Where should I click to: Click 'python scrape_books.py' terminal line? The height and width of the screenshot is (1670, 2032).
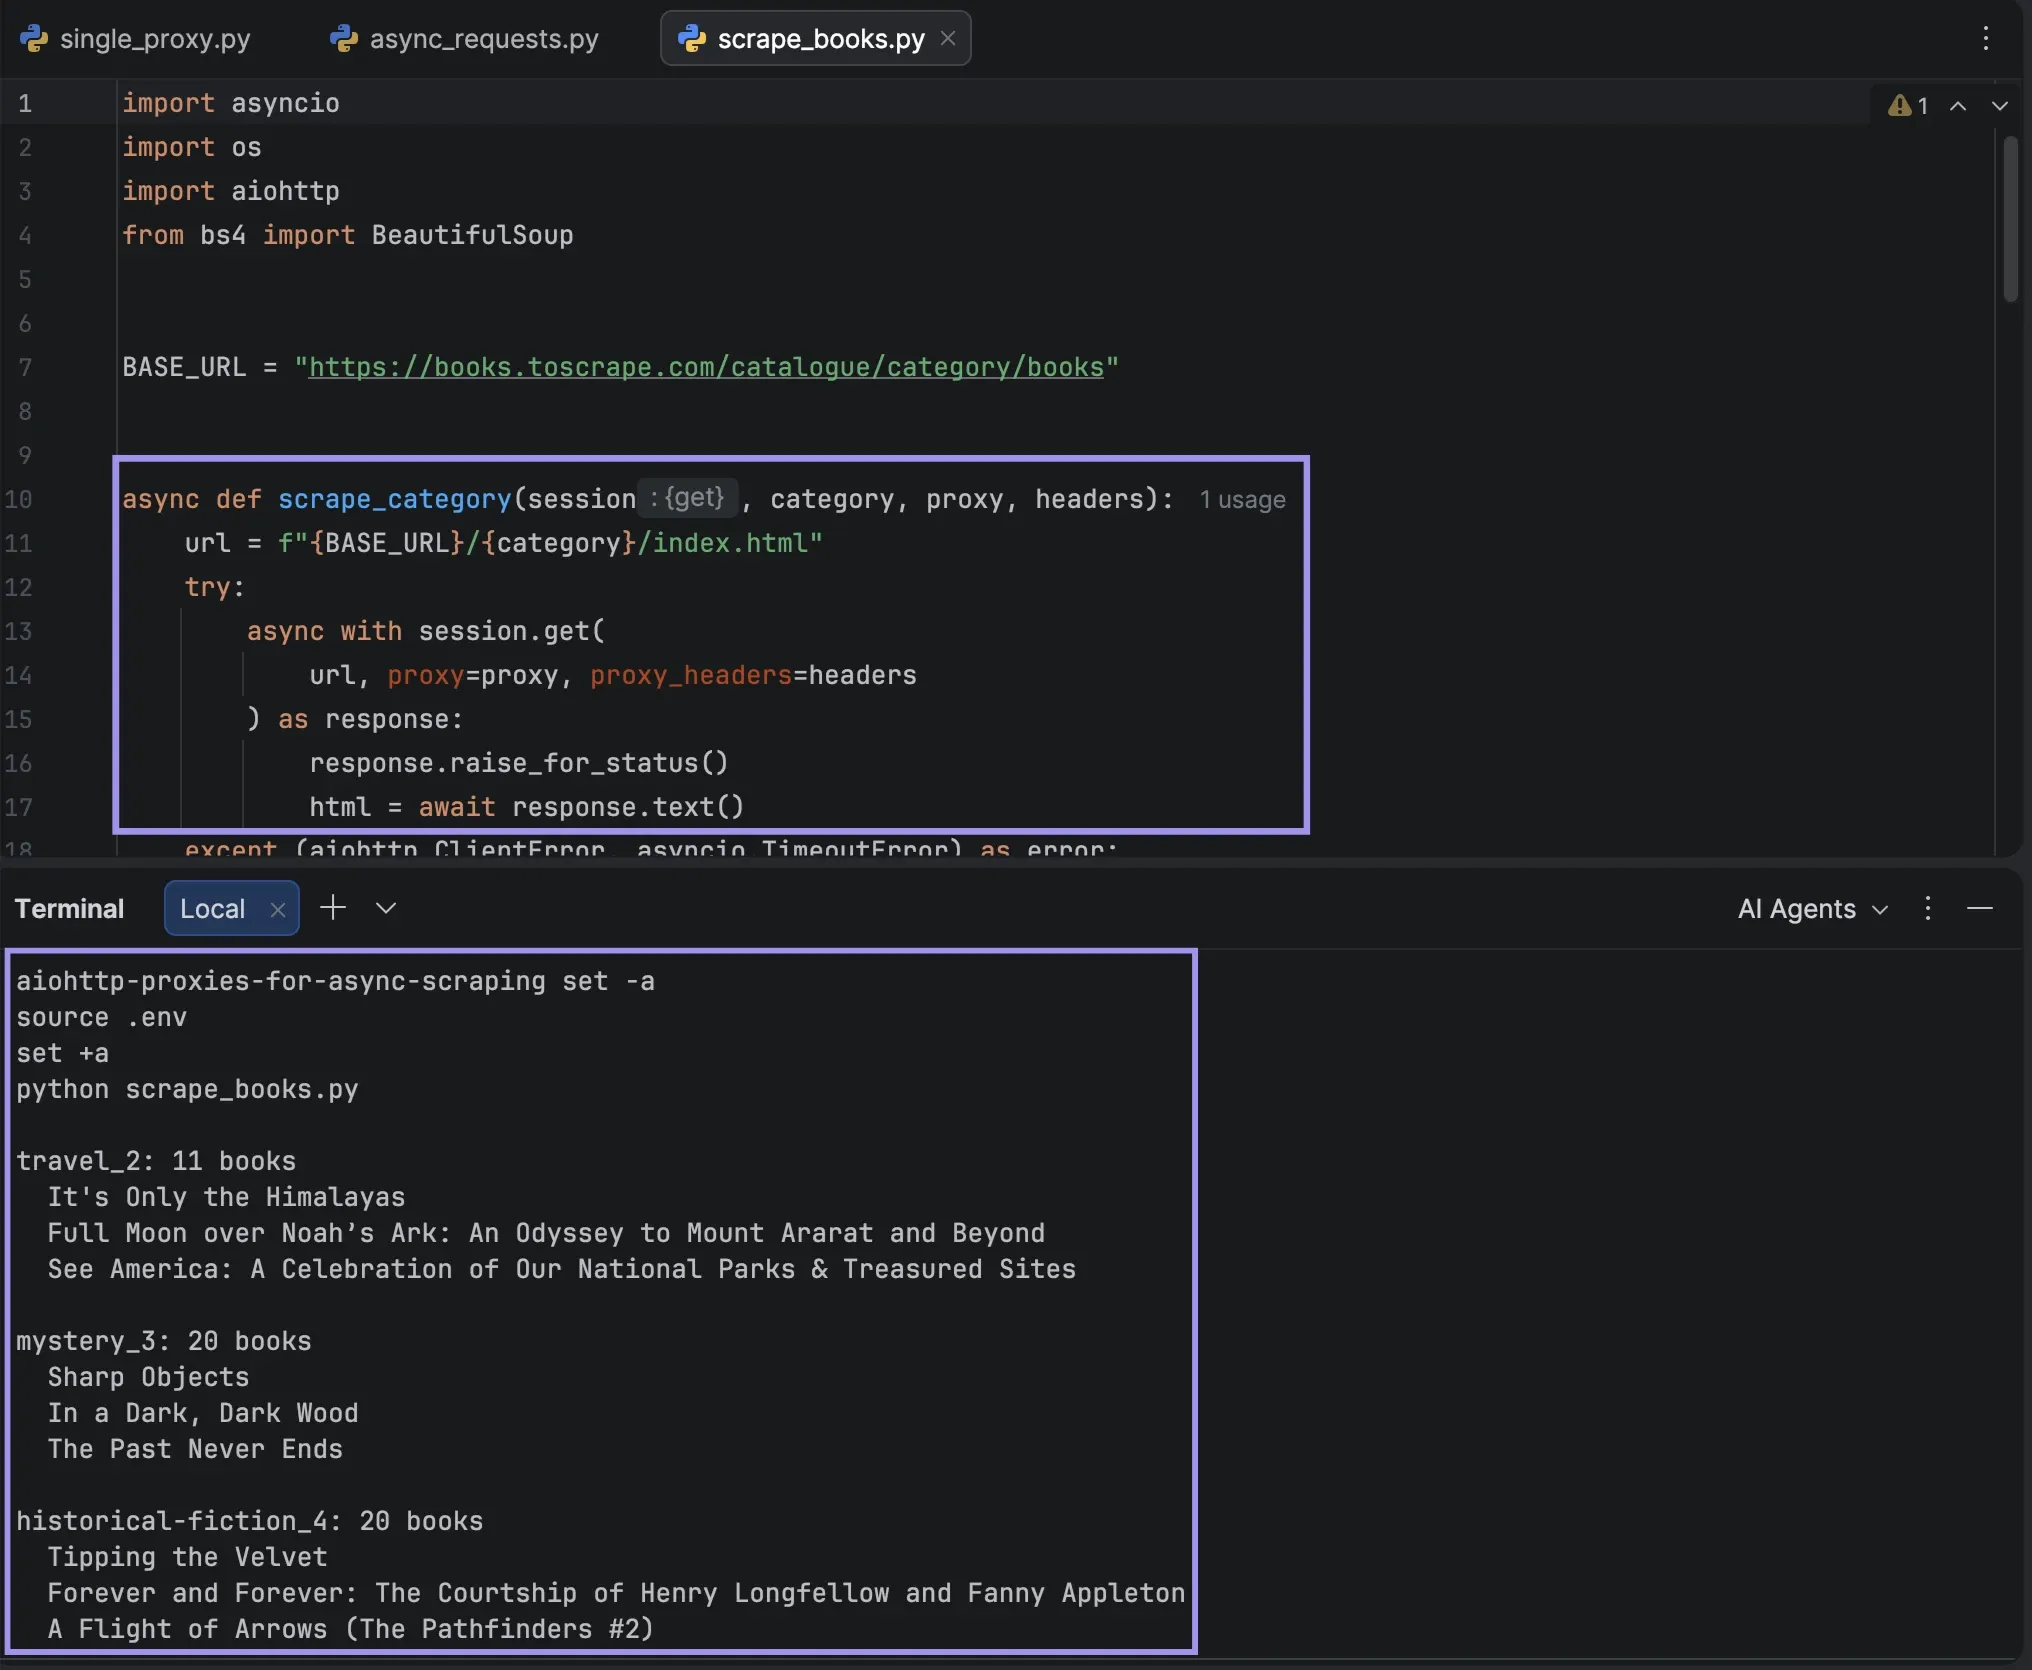coord(187,1089)
